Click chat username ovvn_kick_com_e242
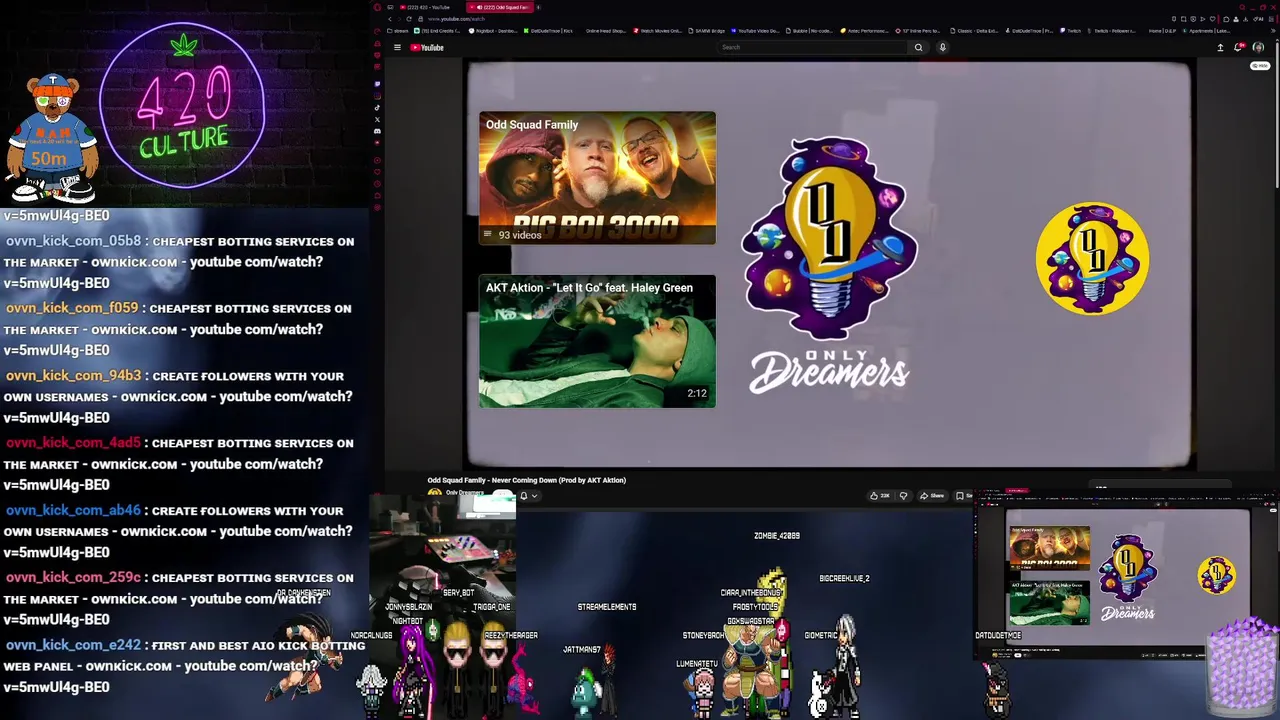The width and height of the screenshot is (1280, 720). [x=73, y=645]
